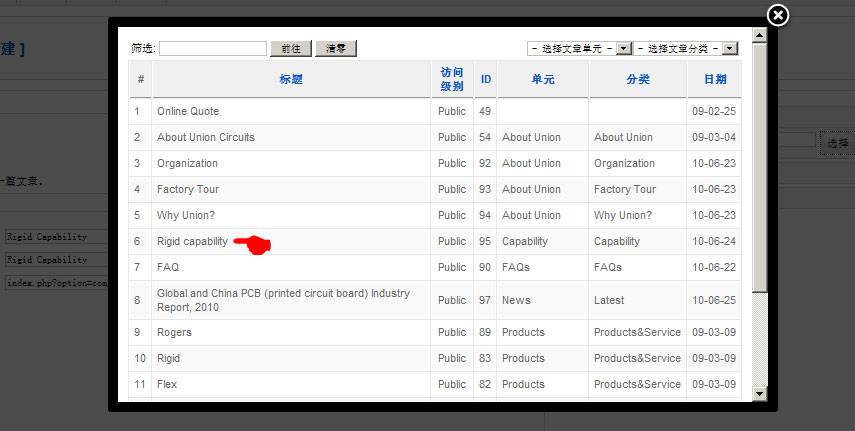Sort by the ID column header
This screenshot has height=431, width=855.
click(x=485, y=79)
